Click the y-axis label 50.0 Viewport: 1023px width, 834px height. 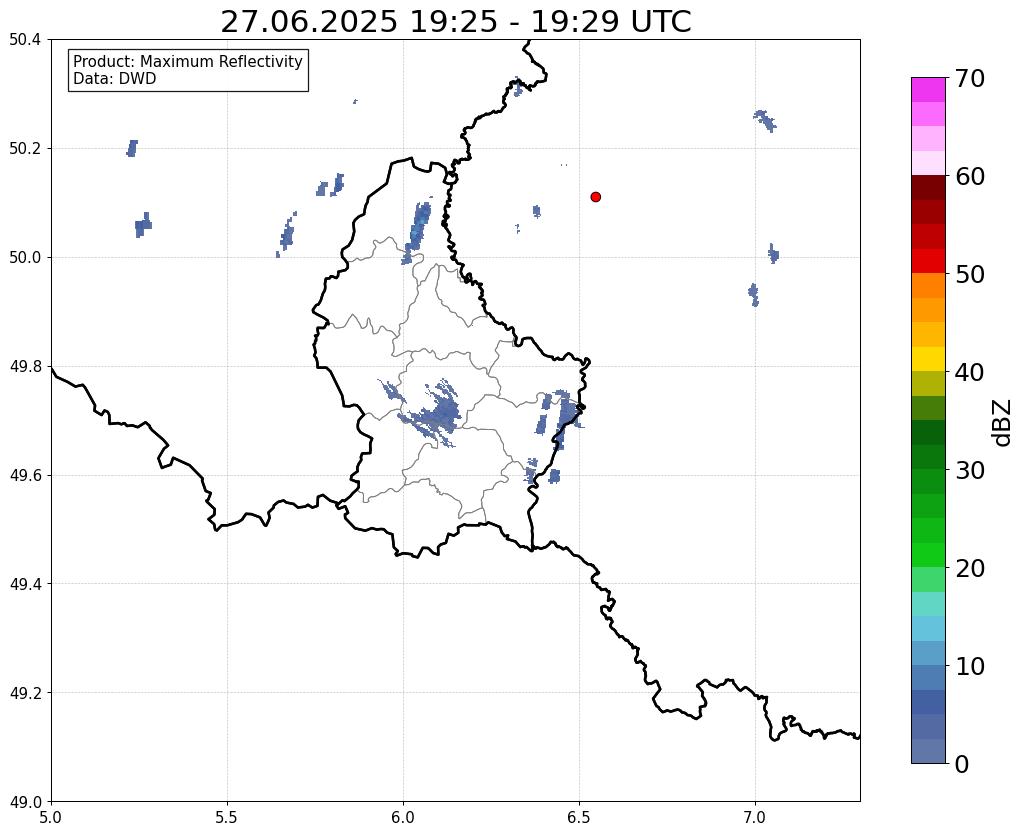tap(25, 258)
